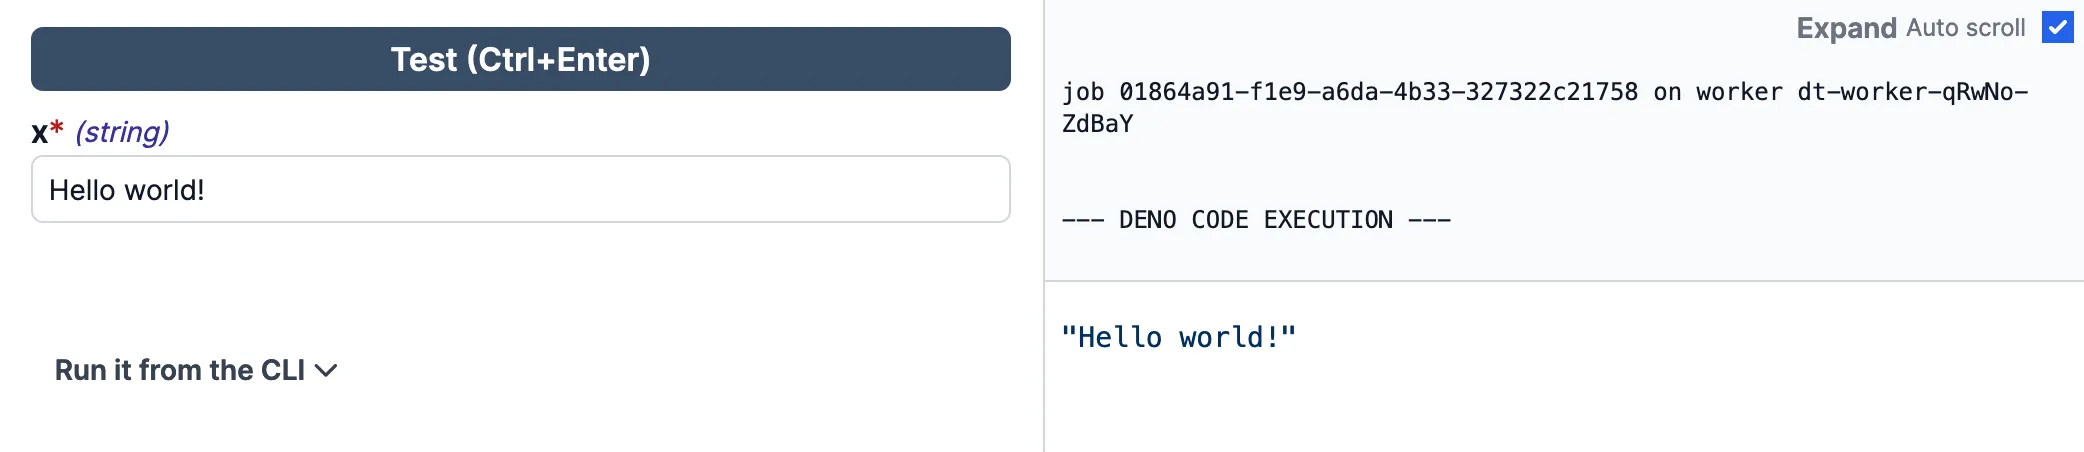Focus the x string input field
This screenshot has width=2084, height=452.
click(520, 189)
